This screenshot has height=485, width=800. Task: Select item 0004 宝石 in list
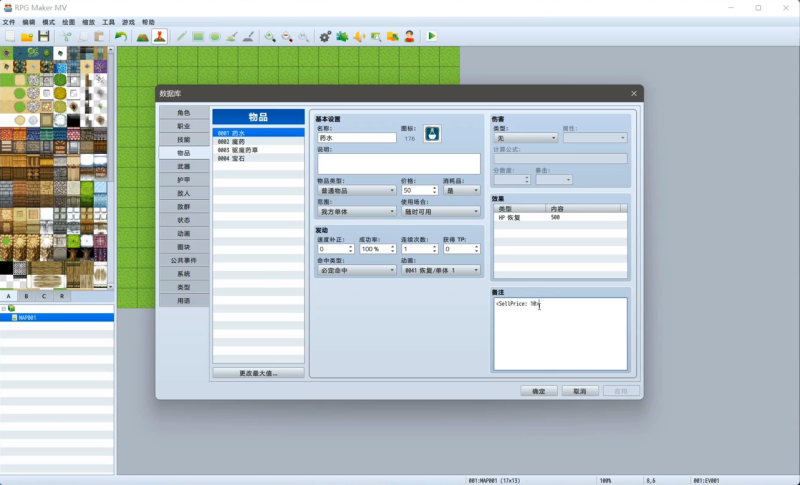(258, 159)
